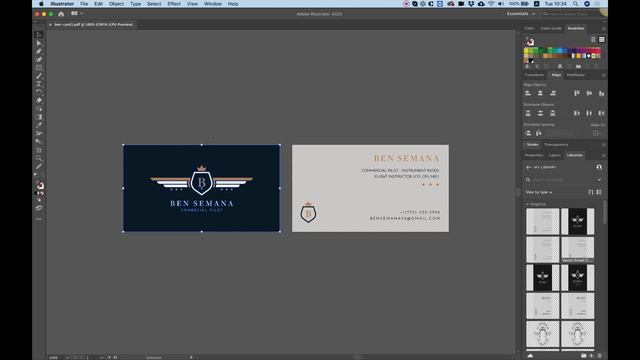
Task: Click Vertical Distribute Top icon
Action: pos(528,113)
